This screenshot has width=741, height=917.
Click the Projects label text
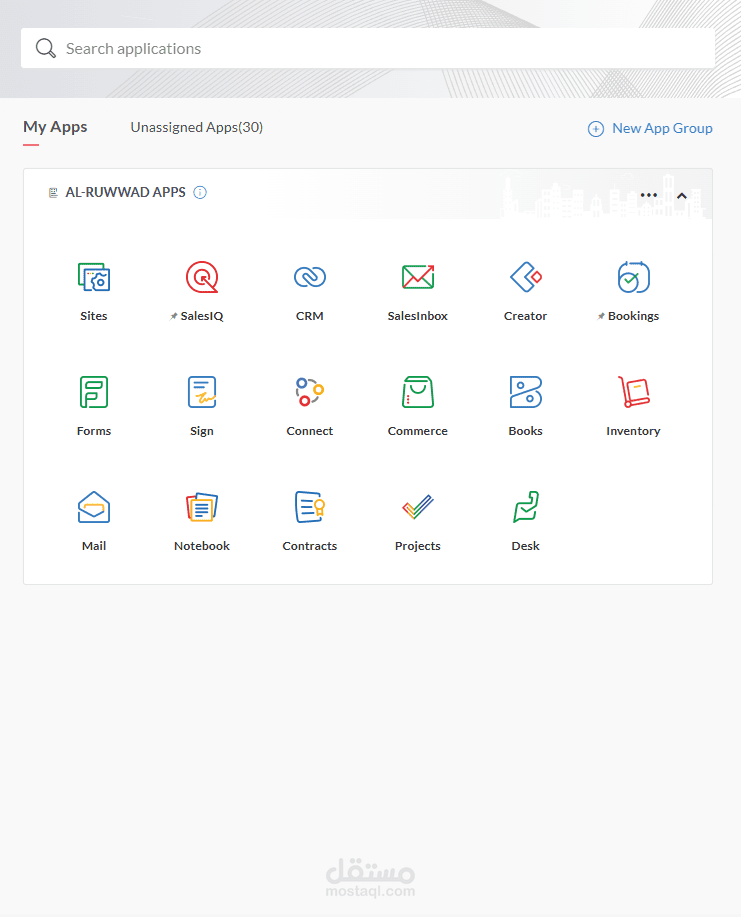(418, 546)
